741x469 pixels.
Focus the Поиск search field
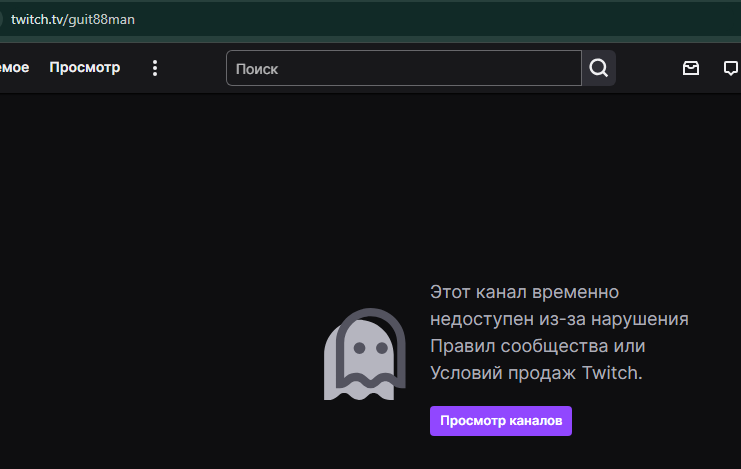(x=404, y=68)
